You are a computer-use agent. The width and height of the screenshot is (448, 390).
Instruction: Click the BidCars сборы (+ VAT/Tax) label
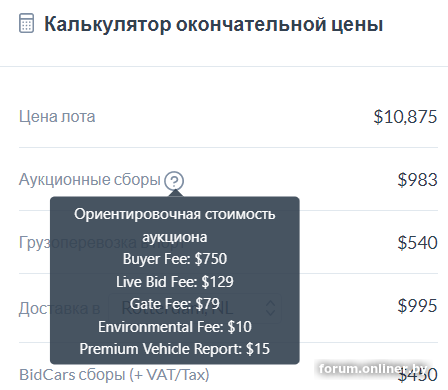pyautogui.click(x=114, y=375)
